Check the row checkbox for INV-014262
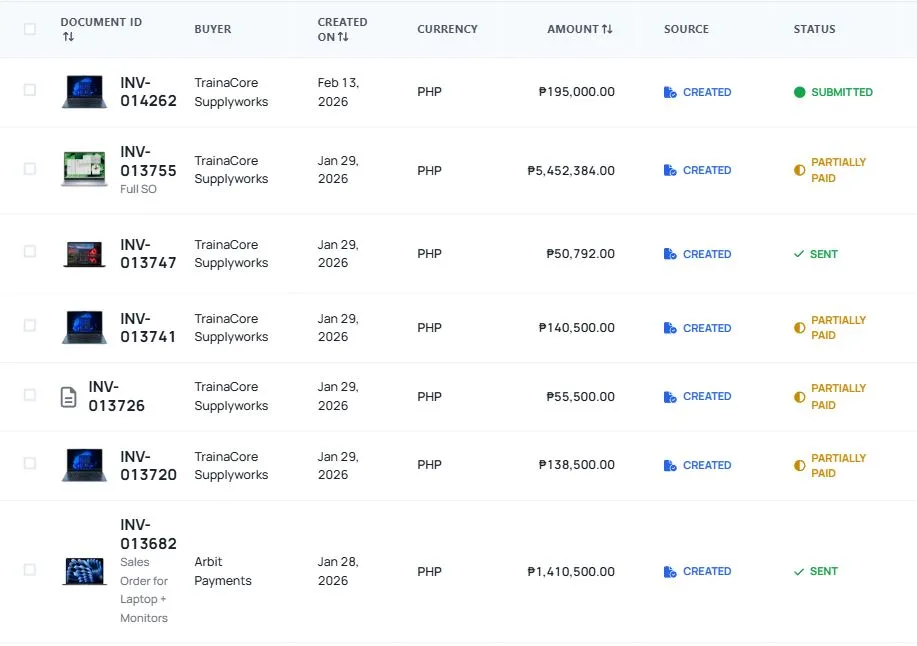The width and height of the screenshot is (917, 646). click(x=29, y=89)
